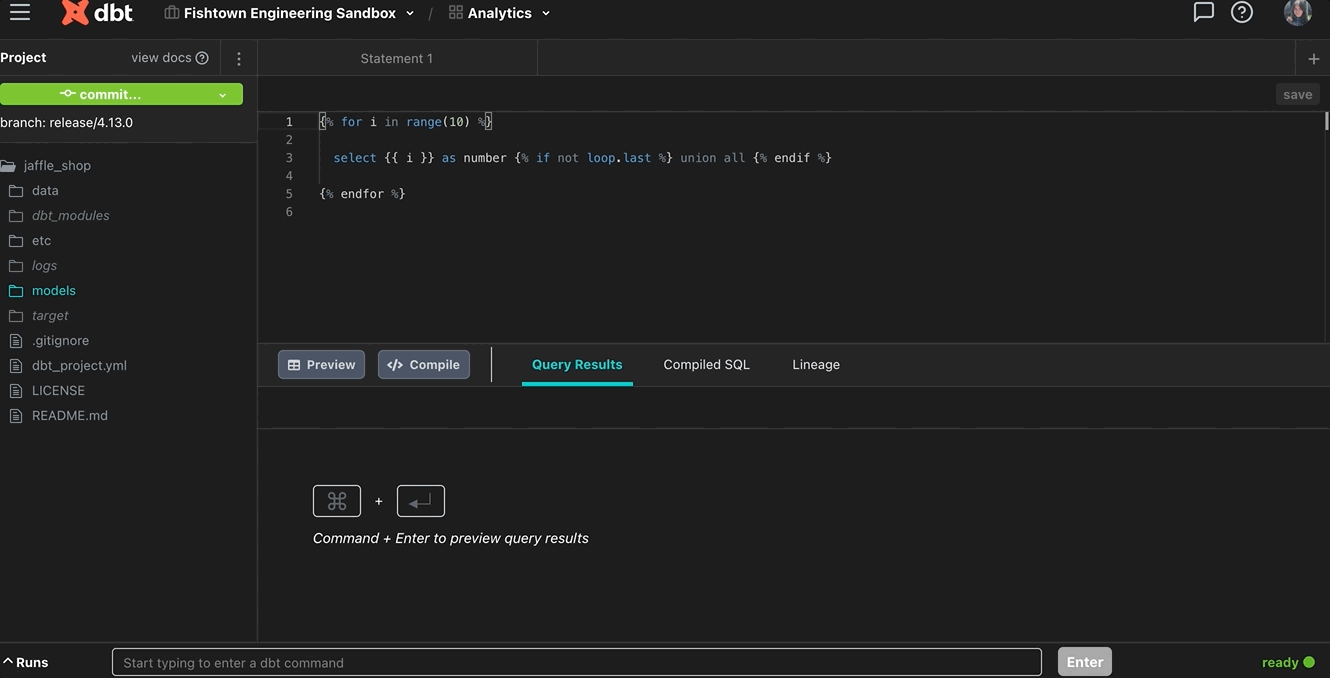
Task: Expand the Runs panel
Action: pyautogui.click(x=27, y=662)
